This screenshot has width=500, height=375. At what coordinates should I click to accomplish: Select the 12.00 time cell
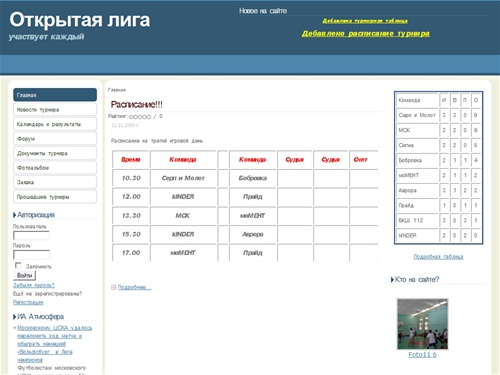tap(131, 197)
